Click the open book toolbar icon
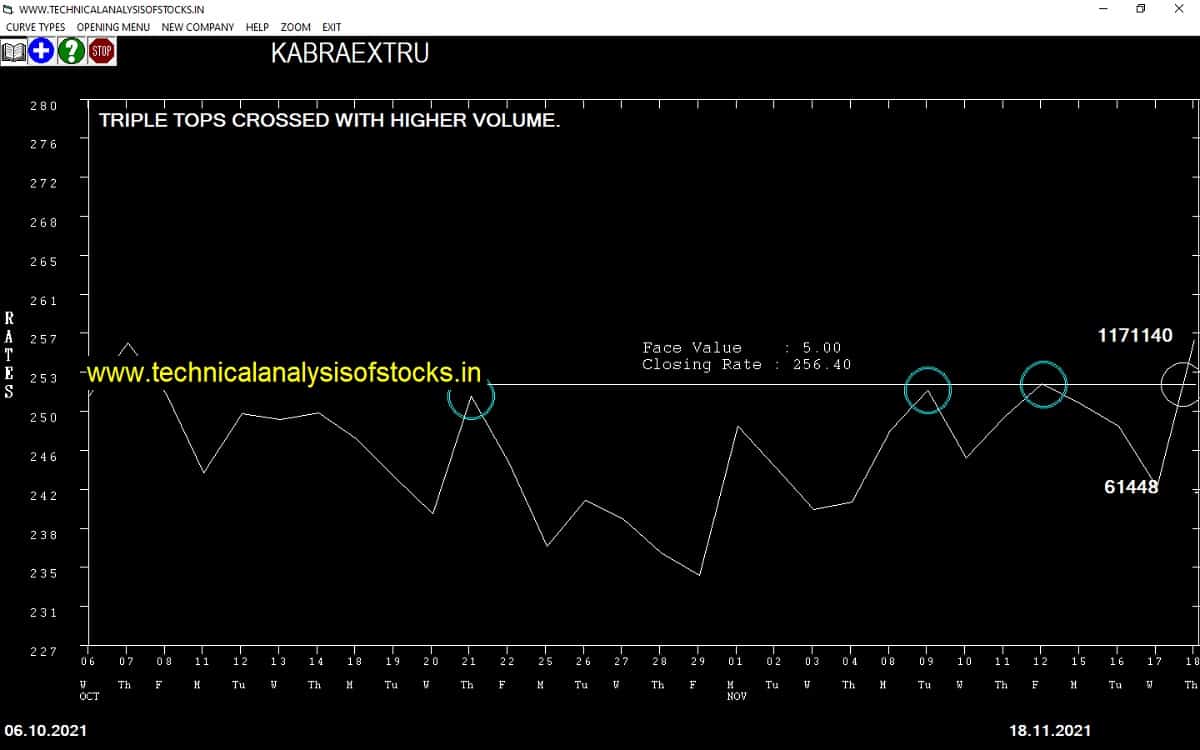Image resolution: width=1200 pixels, height=750 pixels. coord(14,51)
